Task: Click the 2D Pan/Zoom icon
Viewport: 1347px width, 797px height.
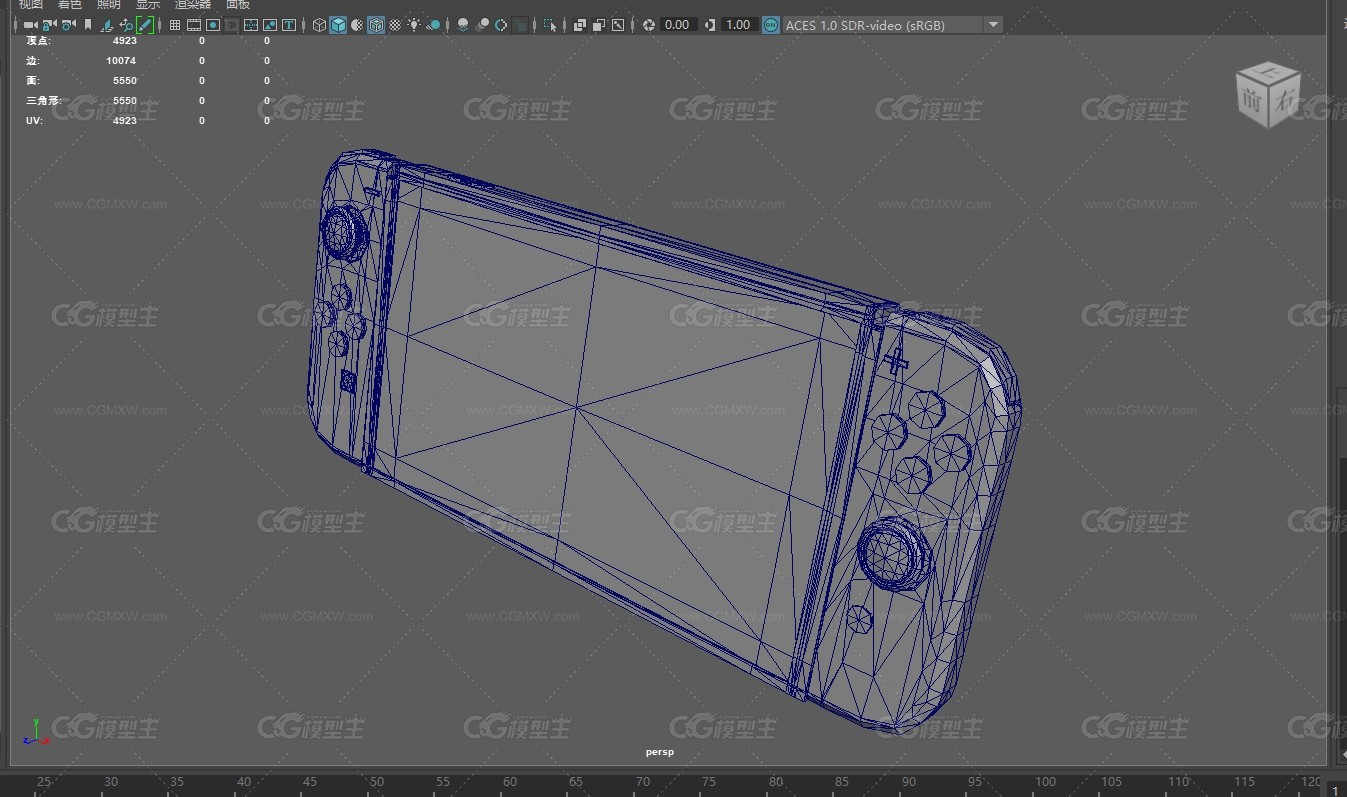Action: tap(126, 25)
